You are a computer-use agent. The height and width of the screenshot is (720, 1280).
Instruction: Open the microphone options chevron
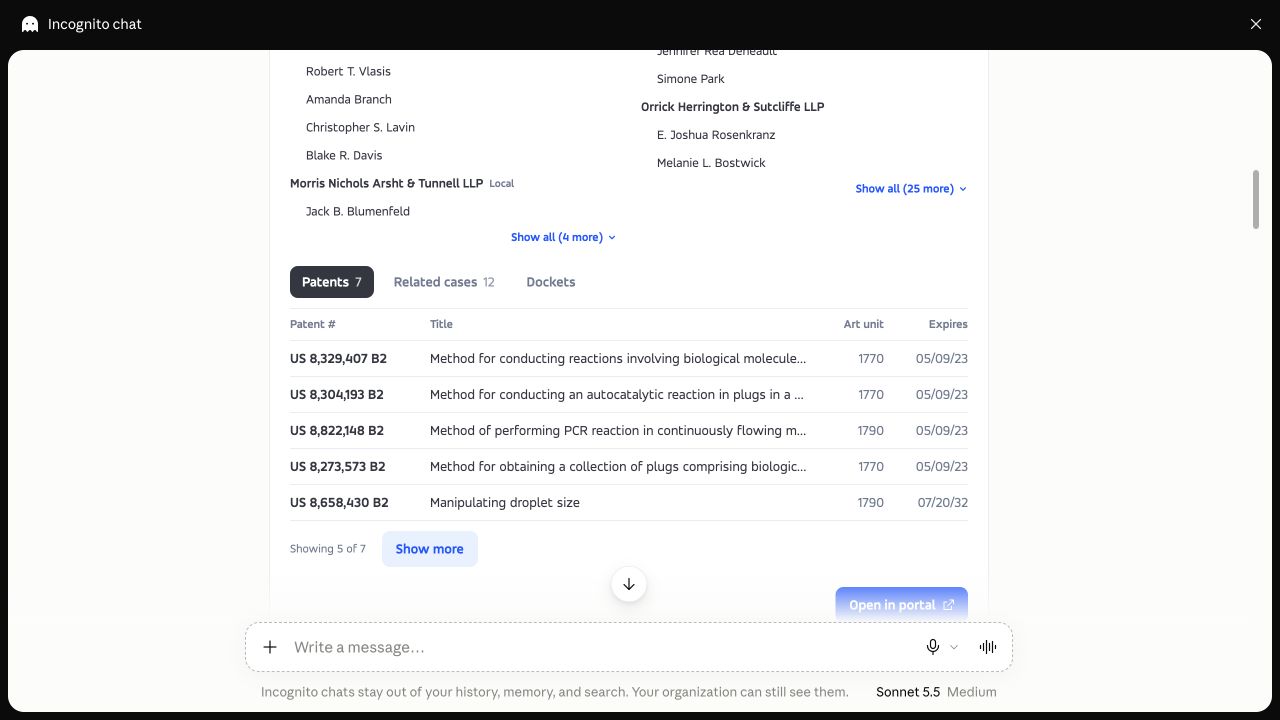click(954, 647)
